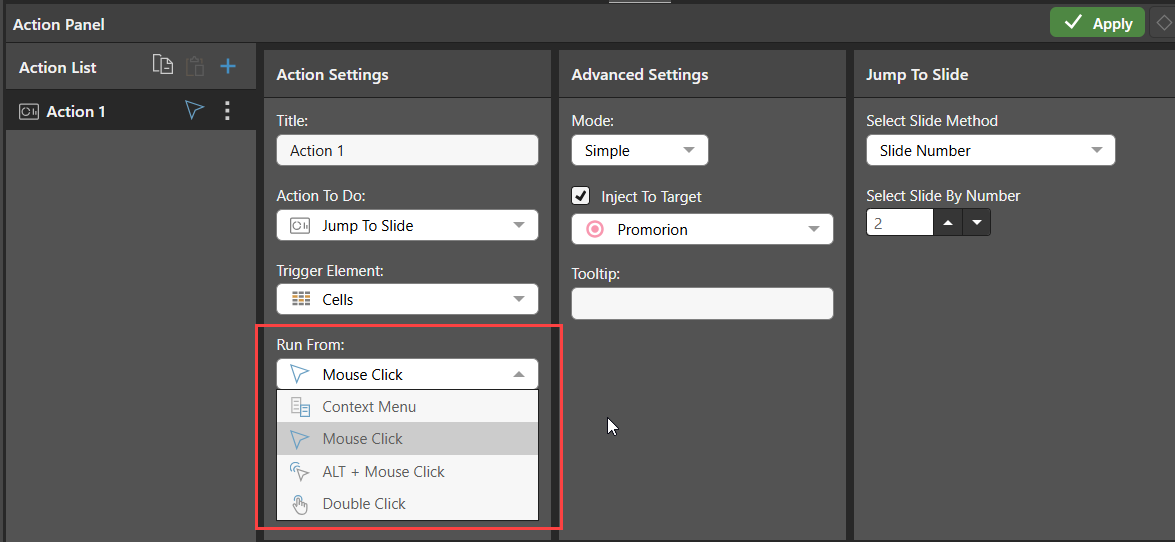Add a new action with the plus icon
This screenshot has height=542, width=1175.
tap(228, 67)
